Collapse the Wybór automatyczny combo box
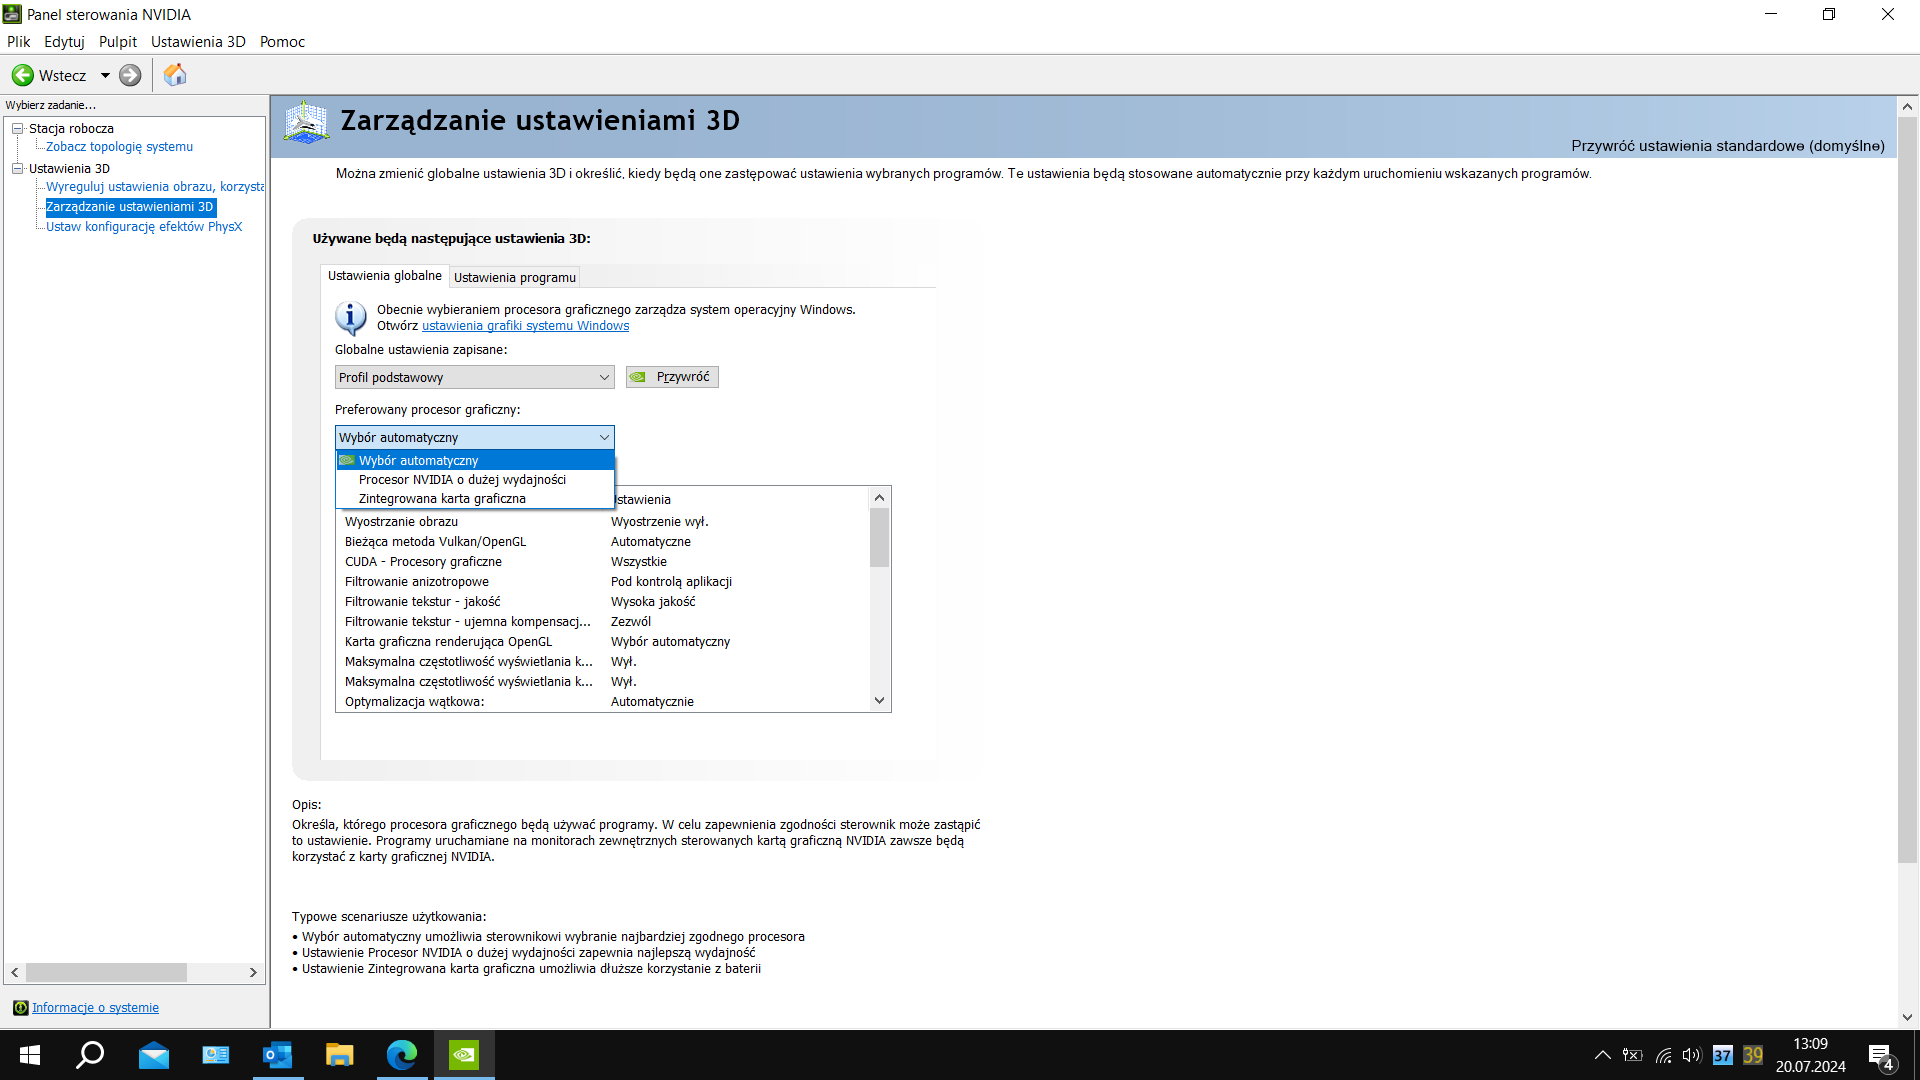Image resolution: width=1920 pixels, height=1080 pixels. [x=474, y=437]
